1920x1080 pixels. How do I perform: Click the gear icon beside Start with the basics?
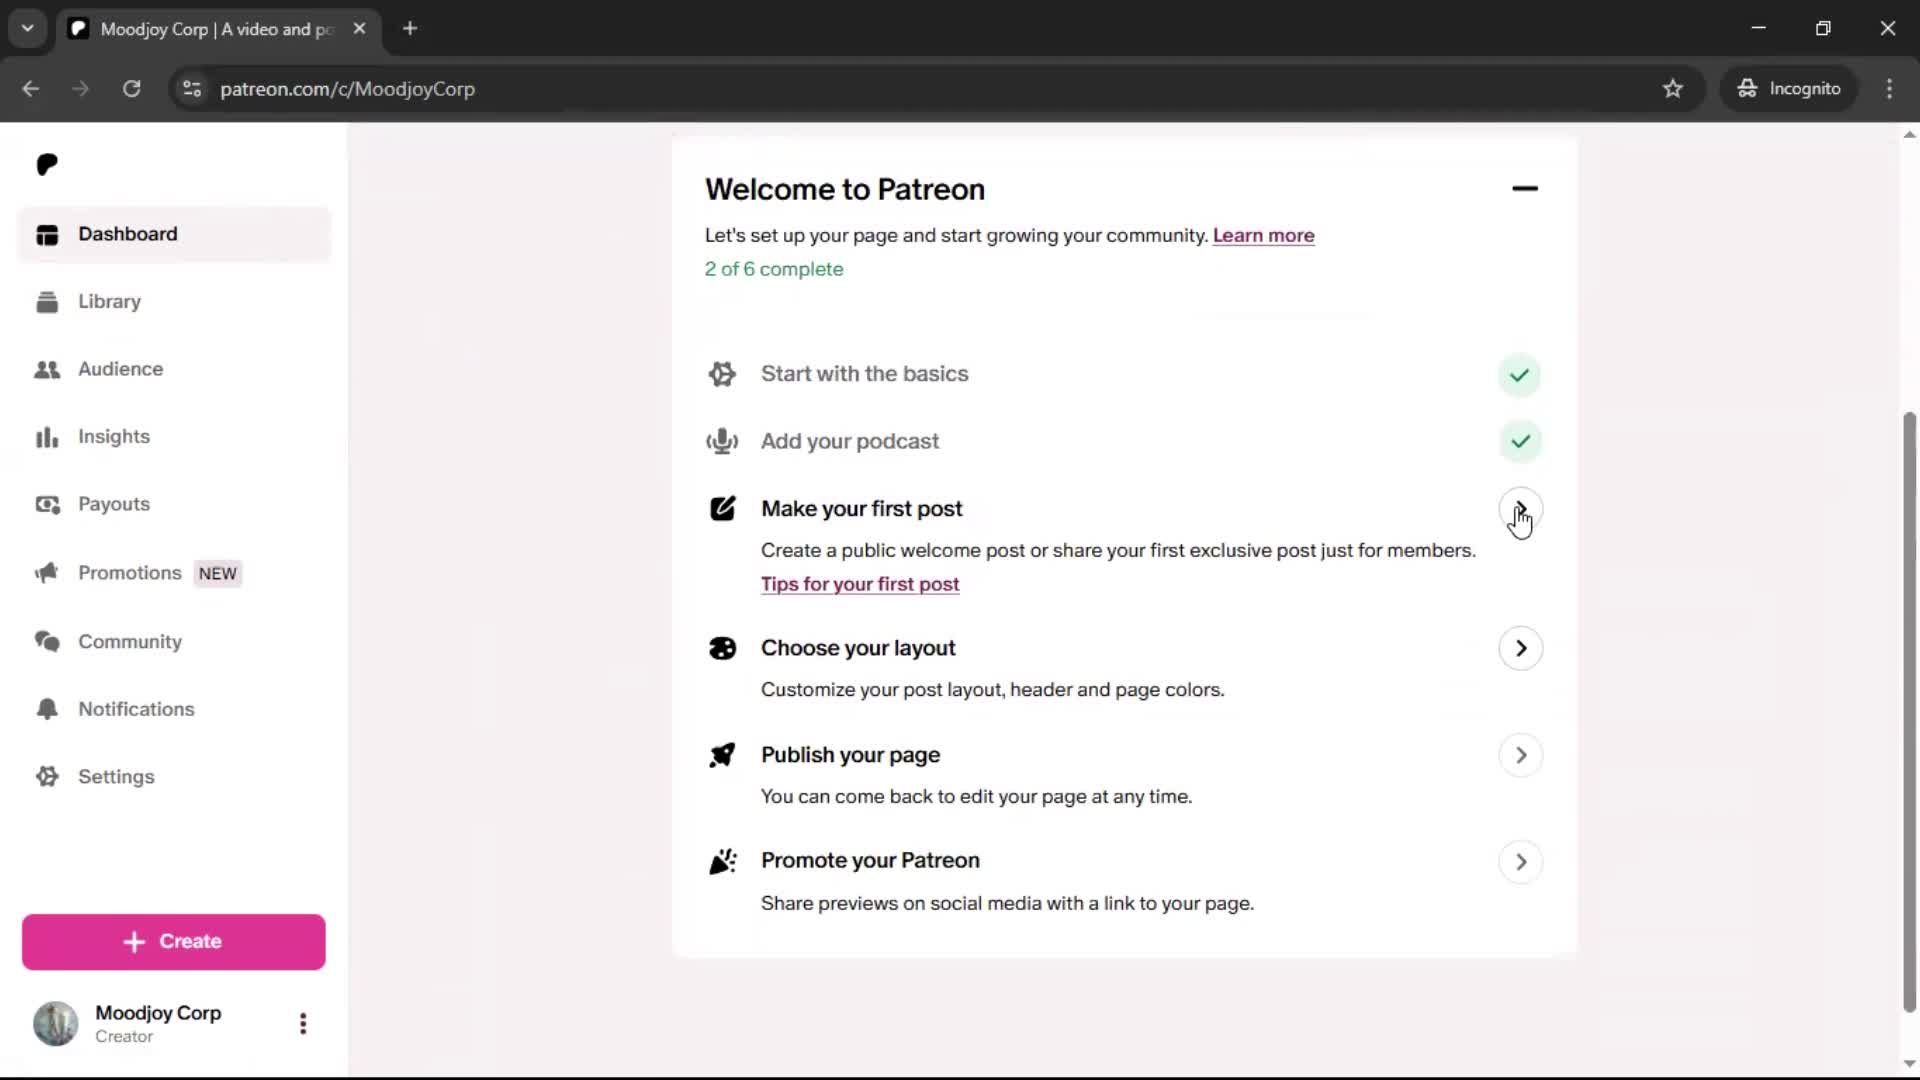(722, 374)
